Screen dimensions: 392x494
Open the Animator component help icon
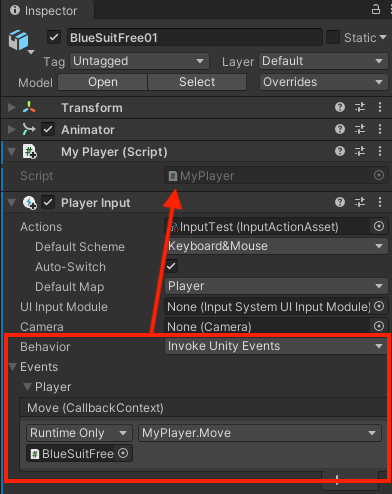click(340, 129)
